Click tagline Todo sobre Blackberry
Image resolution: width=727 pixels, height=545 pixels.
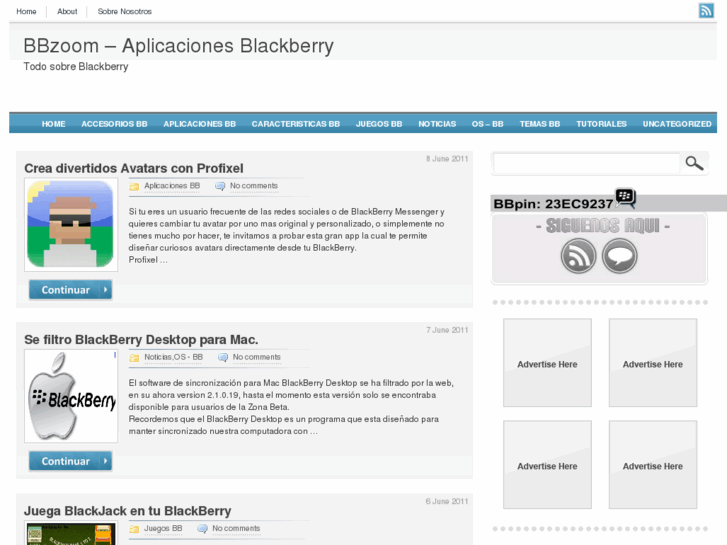click(76, 67)
